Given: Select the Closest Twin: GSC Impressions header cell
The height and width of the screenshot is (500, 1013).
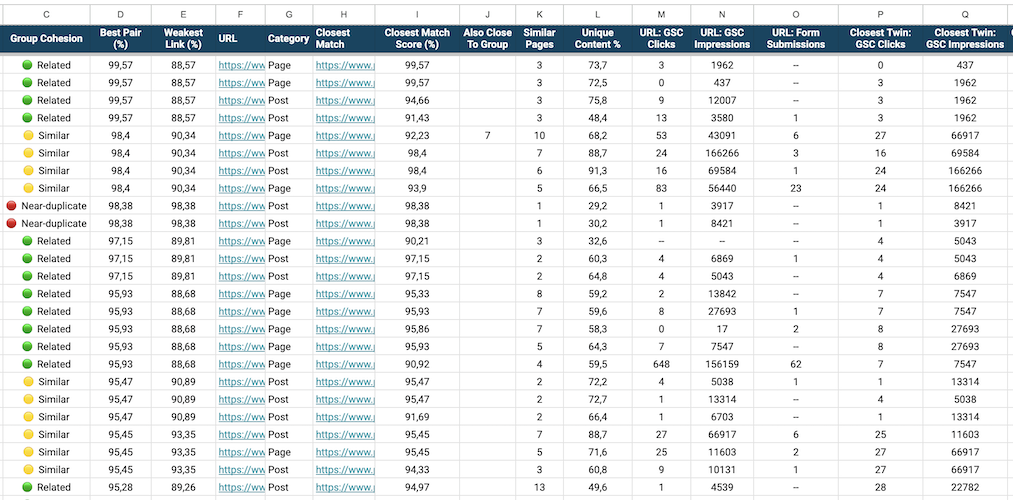Looking at the screenshot, I should click(x=965, y=39).
